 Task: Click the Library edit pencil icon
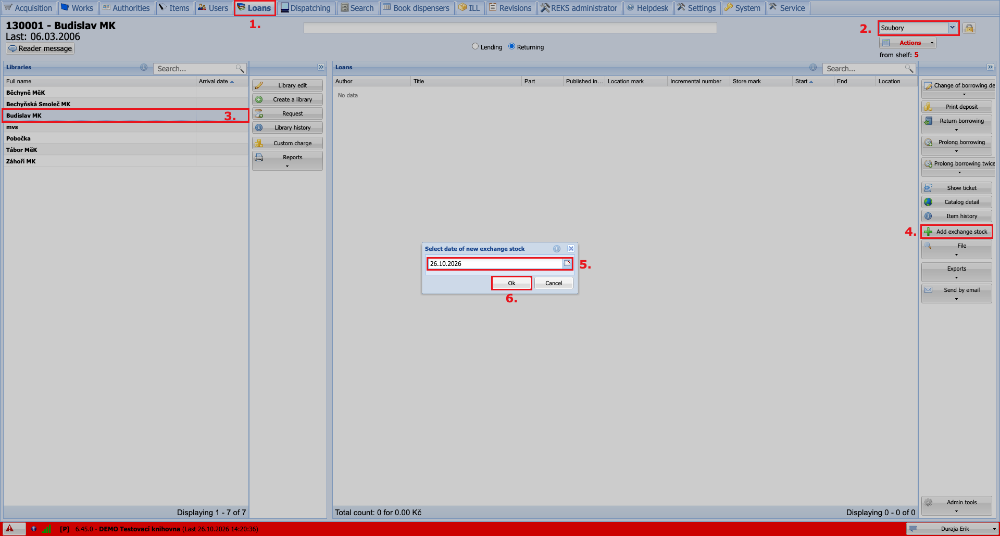[x=260, y=85]
